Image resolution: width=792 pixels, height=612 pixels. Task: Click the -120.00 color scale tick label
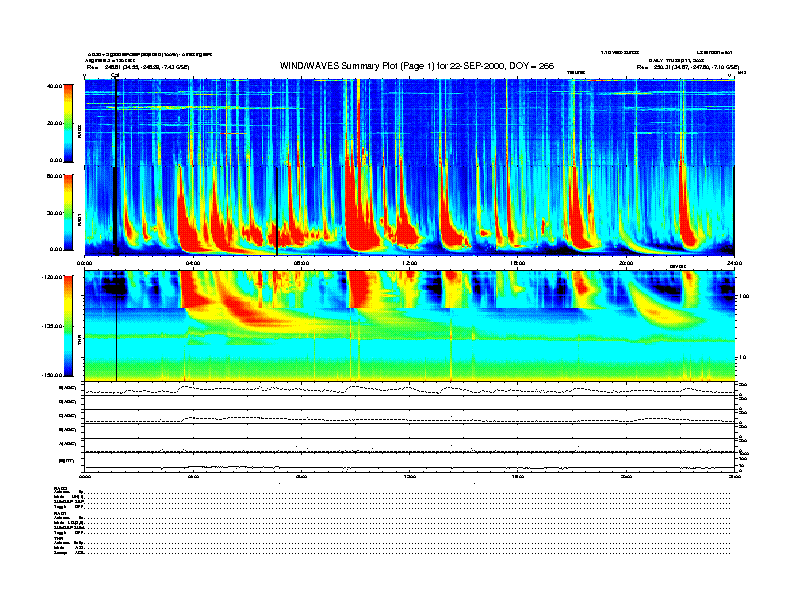click(53, 277)
